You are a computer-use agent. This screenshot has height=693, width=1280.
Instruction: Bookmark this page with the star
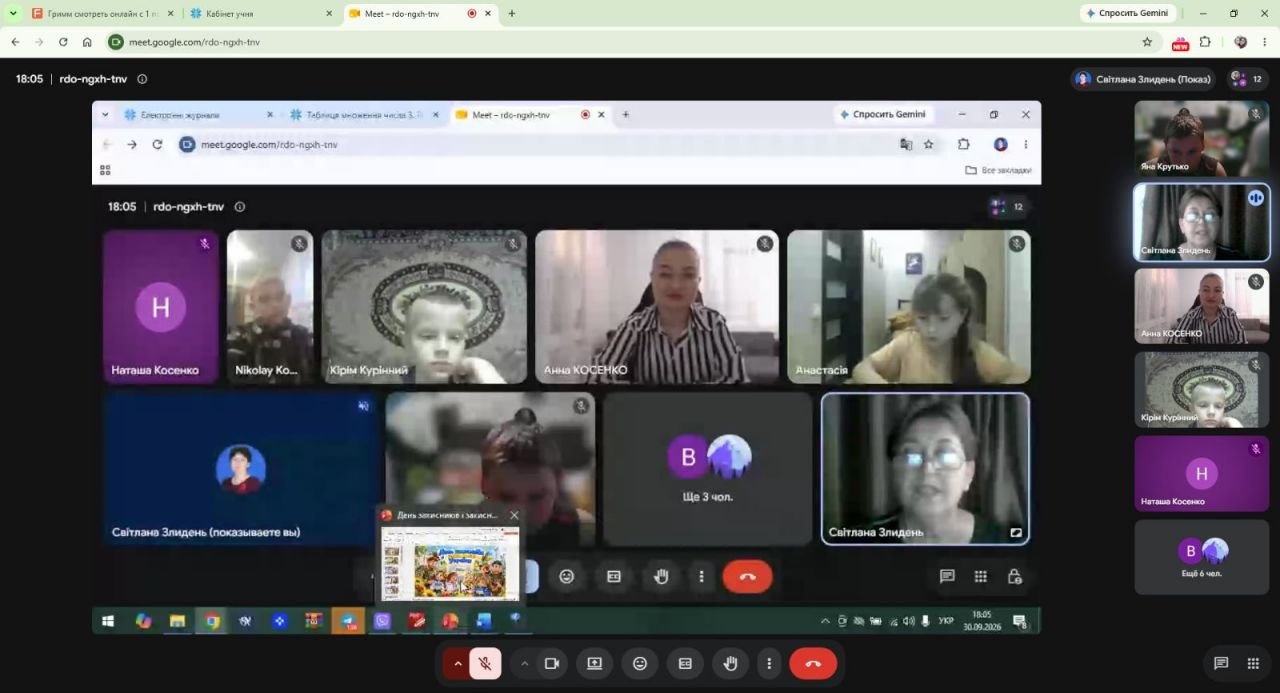point(1147,42)
